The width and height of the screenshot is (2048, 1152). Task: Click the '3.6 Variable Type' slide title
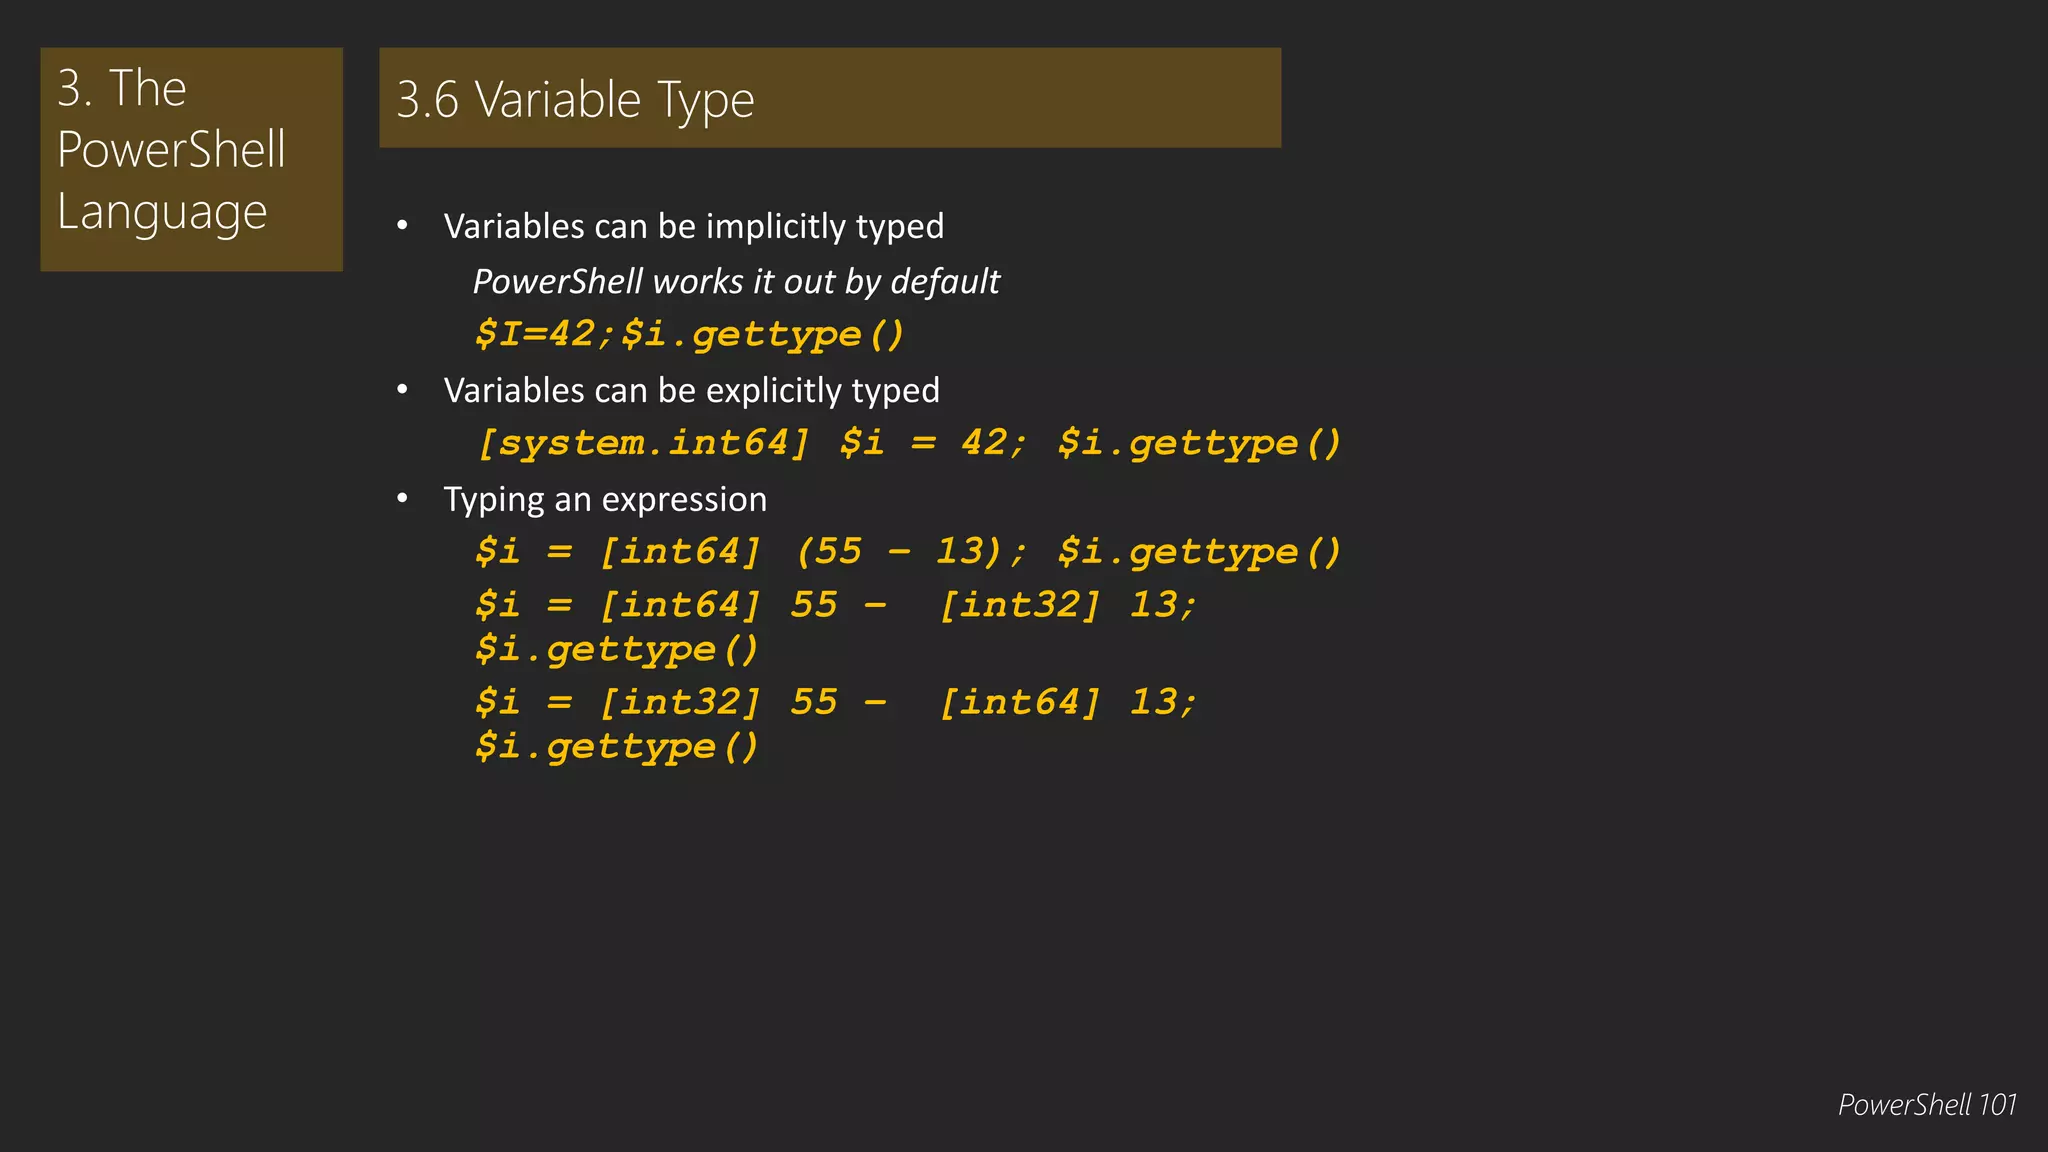click(575, 100)
